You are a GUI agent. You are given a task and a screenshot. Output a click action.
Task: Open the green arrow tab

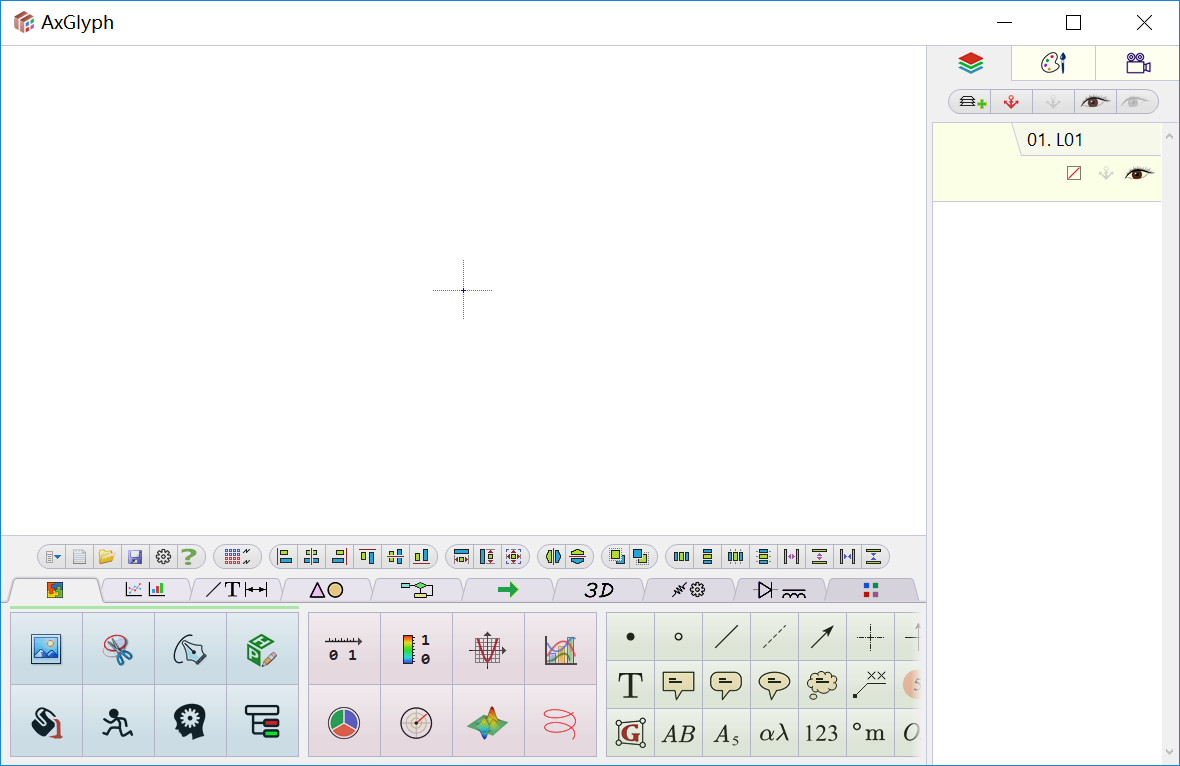508,590
